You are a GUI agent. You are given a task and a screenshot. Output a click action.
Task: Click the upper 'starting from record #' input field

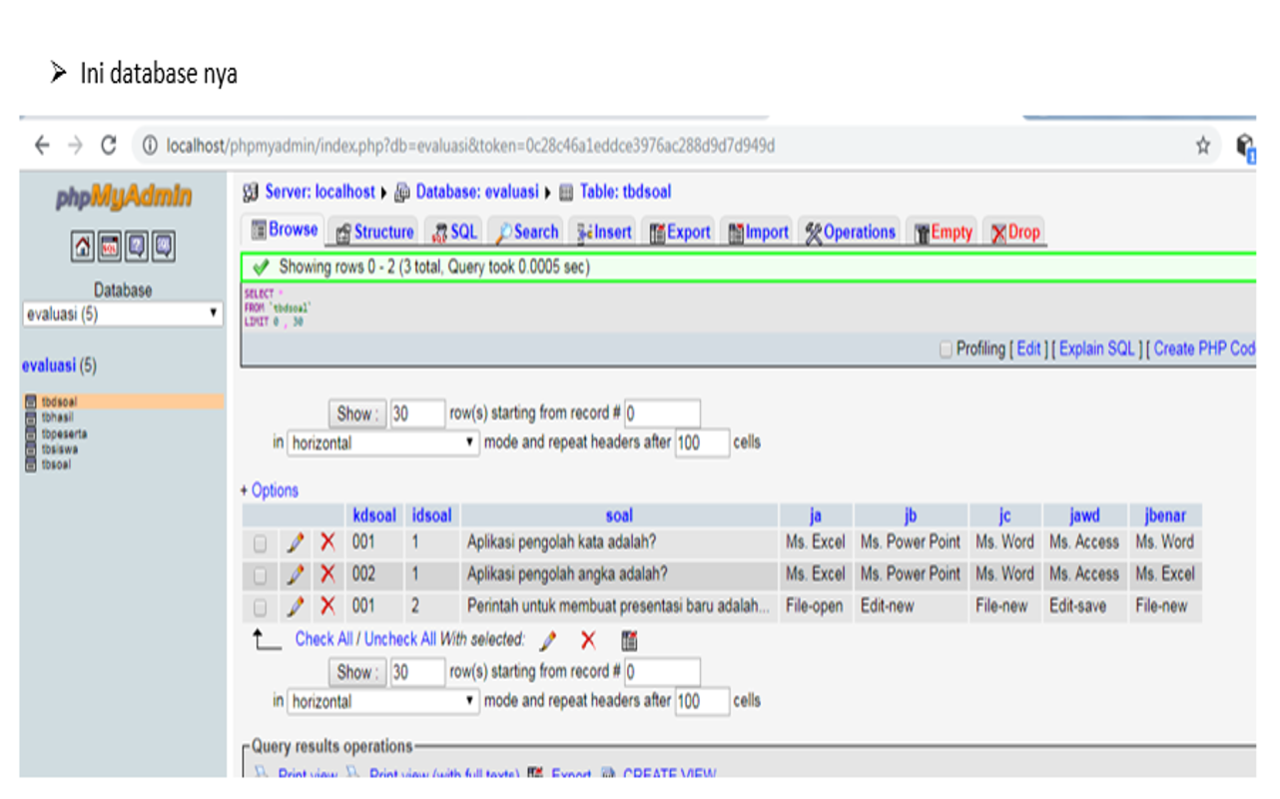click(x=662, y=414)
